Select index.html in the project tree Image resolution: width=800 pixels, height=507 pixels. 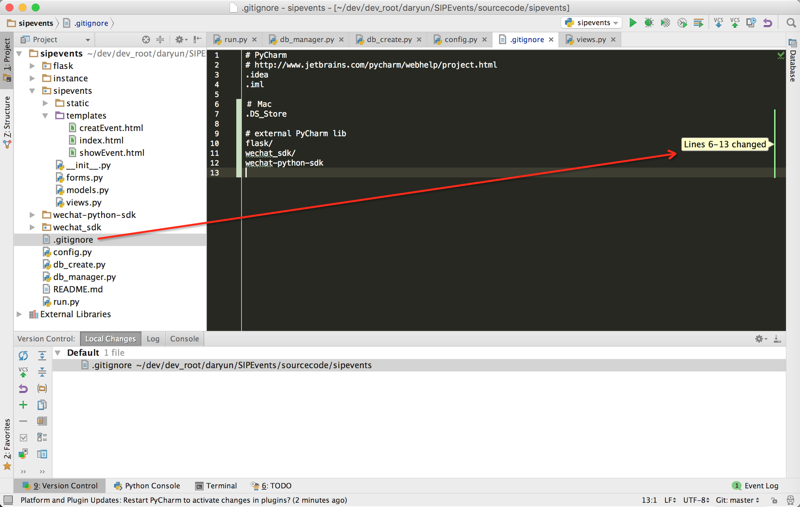coord(101,140)
